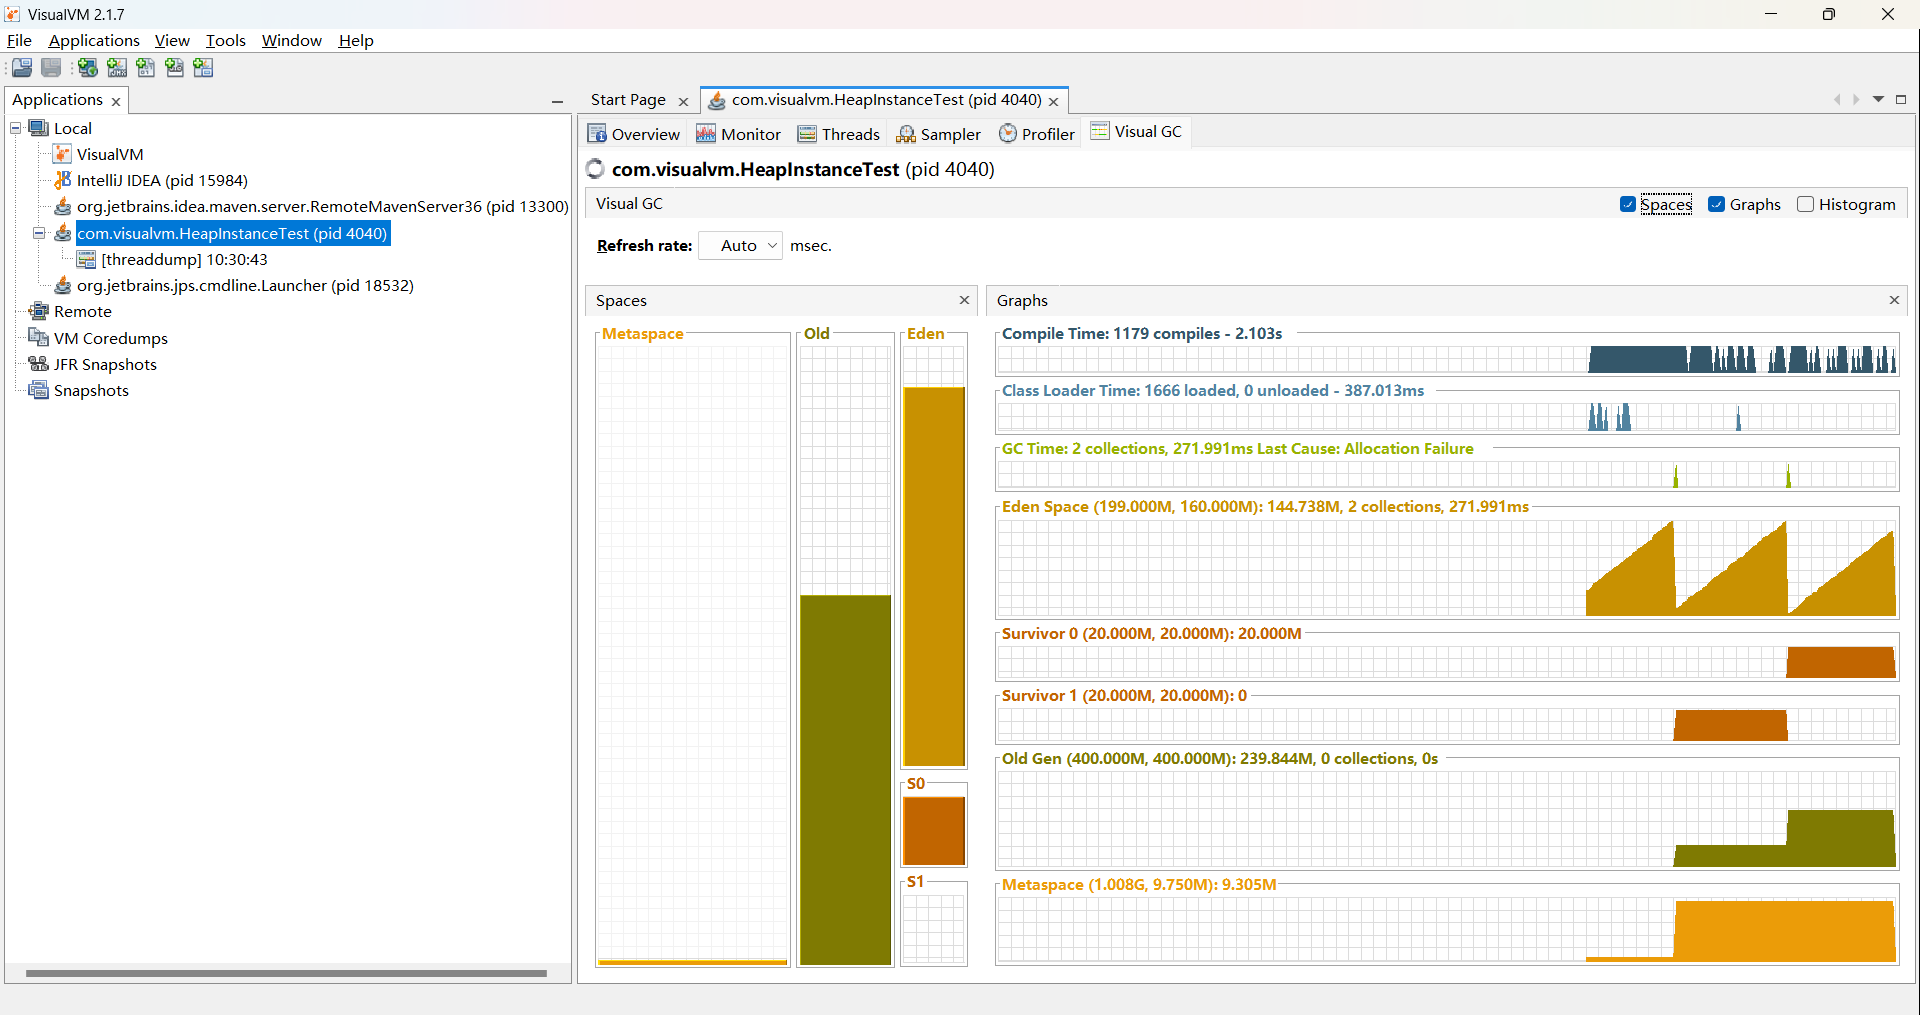Viewport: 1920px width, 1015px height.
Task: Click the Load Snapshot toolbar icon
Action: click(x=22, y=68)
